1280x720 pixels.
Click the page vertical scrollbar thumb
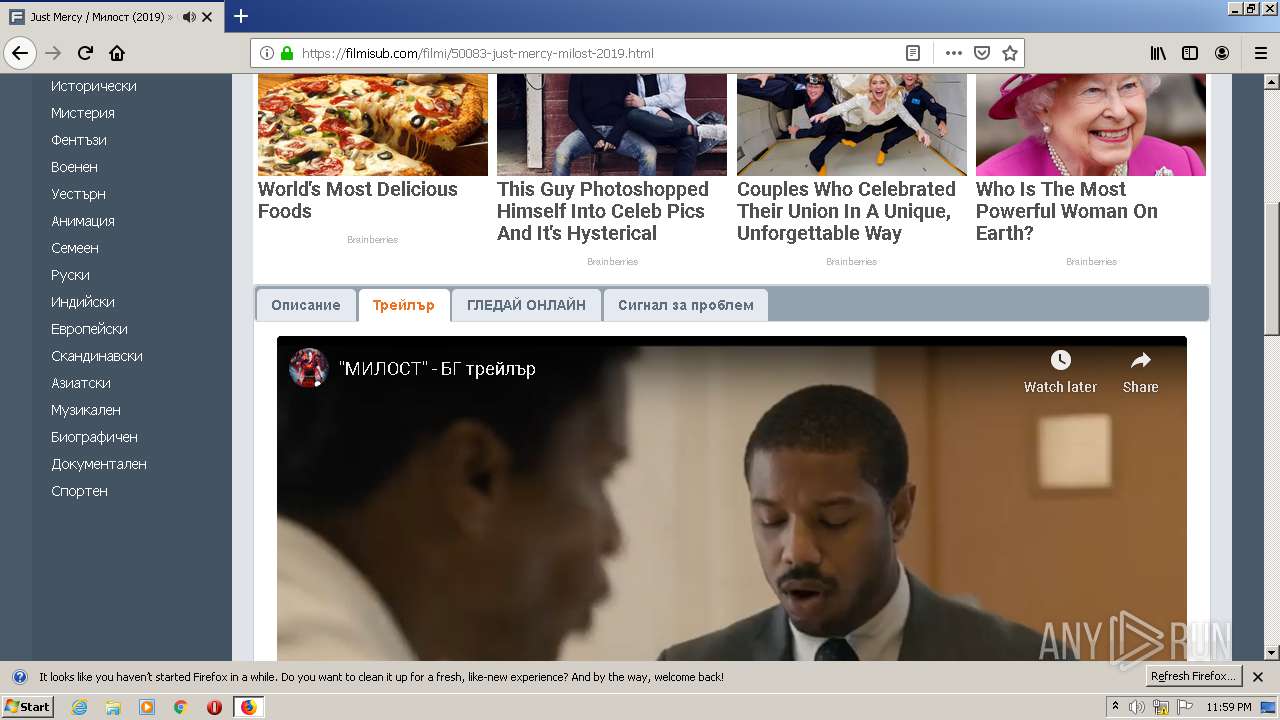tap(1272, 268)
